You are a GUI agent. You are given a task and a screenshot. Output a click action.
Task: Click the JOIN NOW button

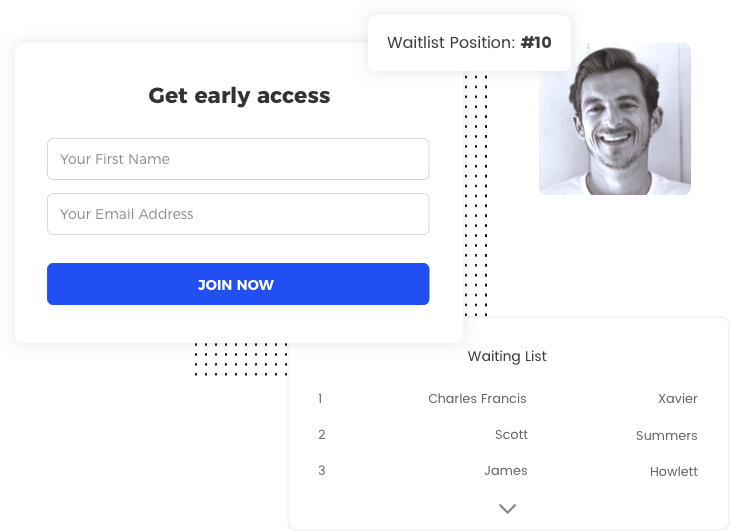(238, 284)
